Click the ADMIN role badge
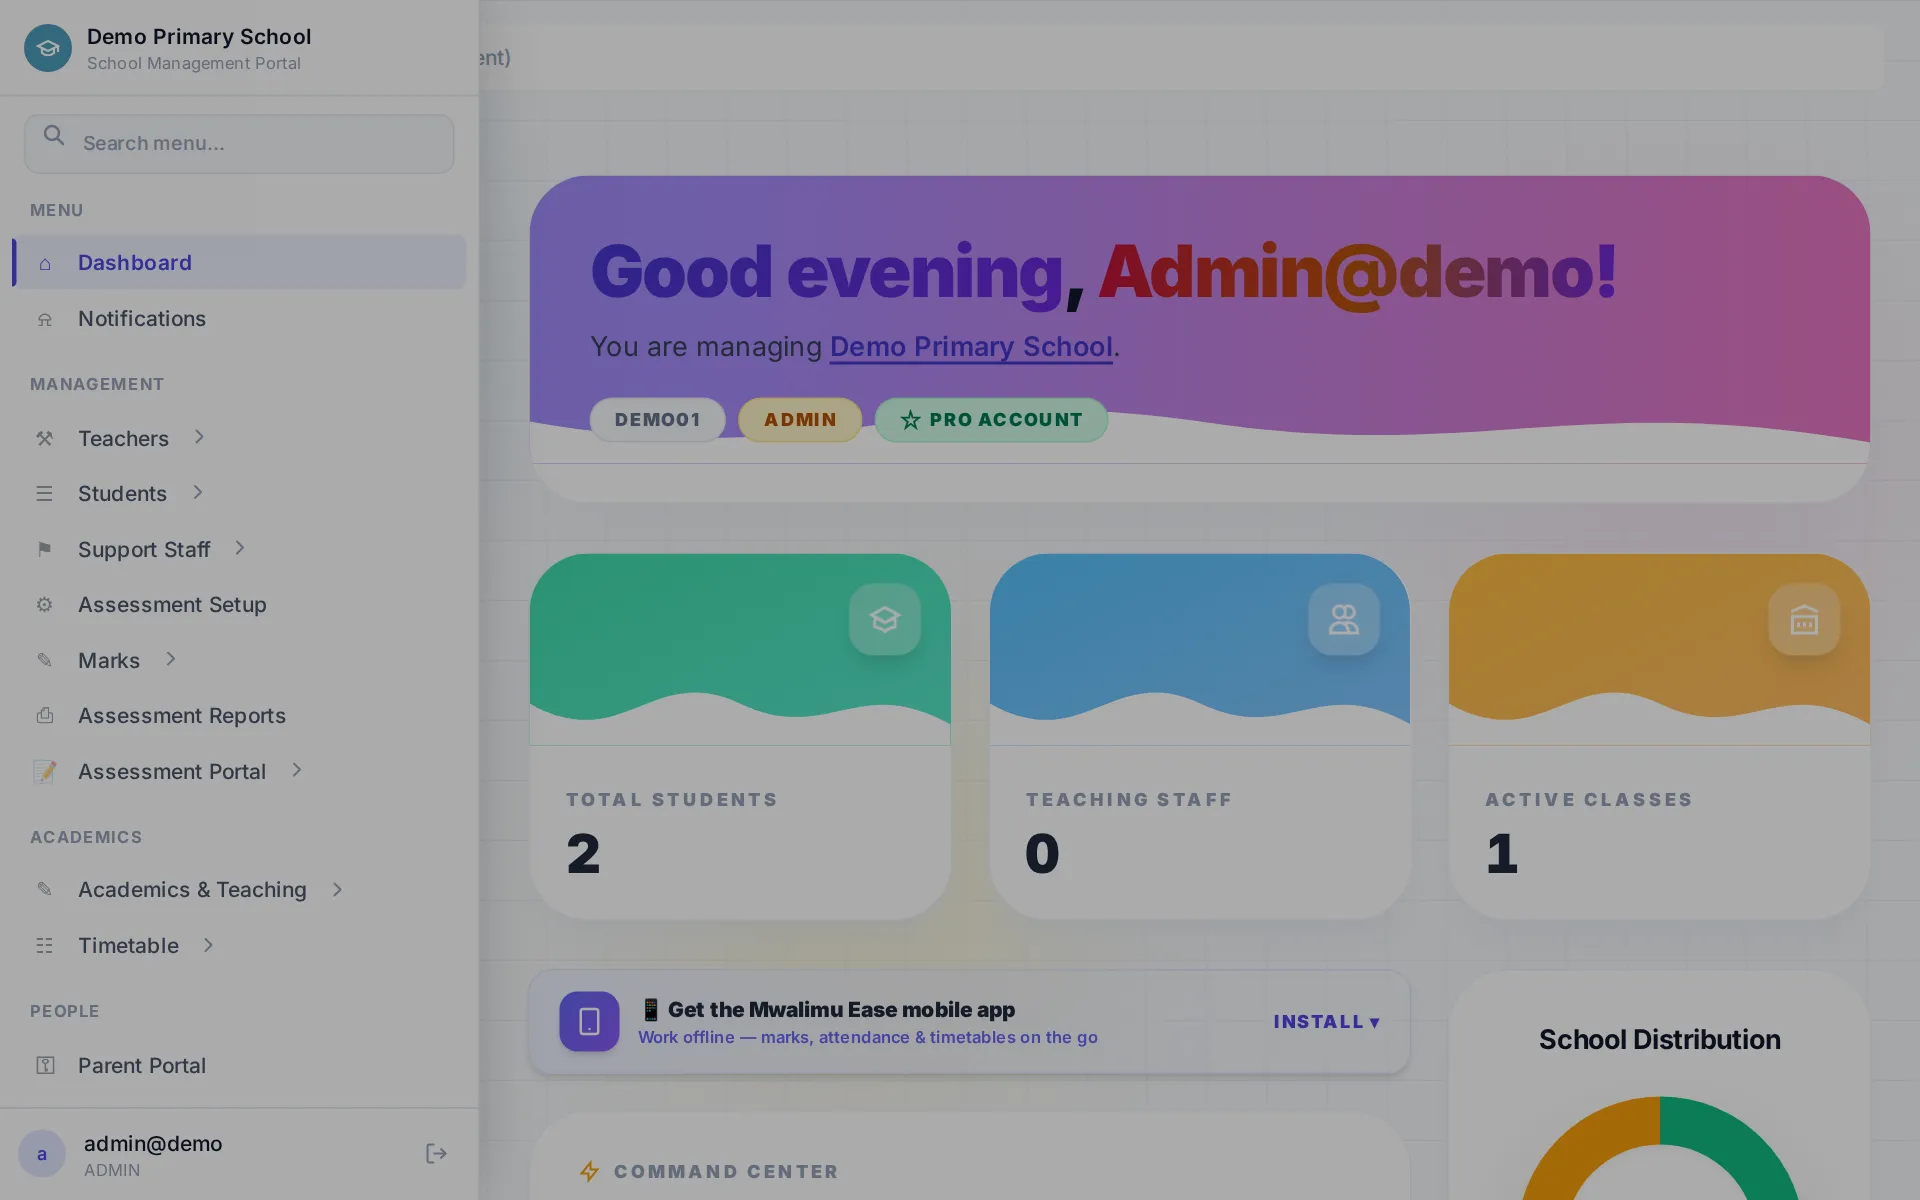Screen dimensions: 1920x1200 pos(800,420)
